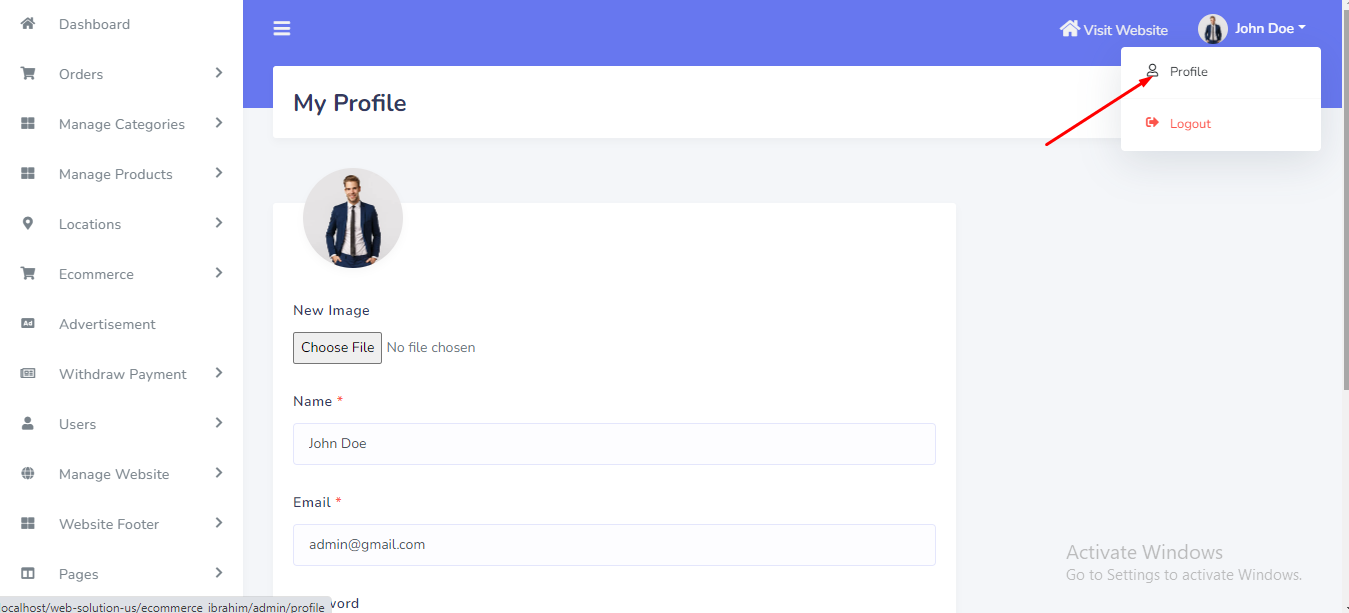The image size is (1349, 613).
Task: Click the Advertisement icon in sidebar
Action: (28, 323)
